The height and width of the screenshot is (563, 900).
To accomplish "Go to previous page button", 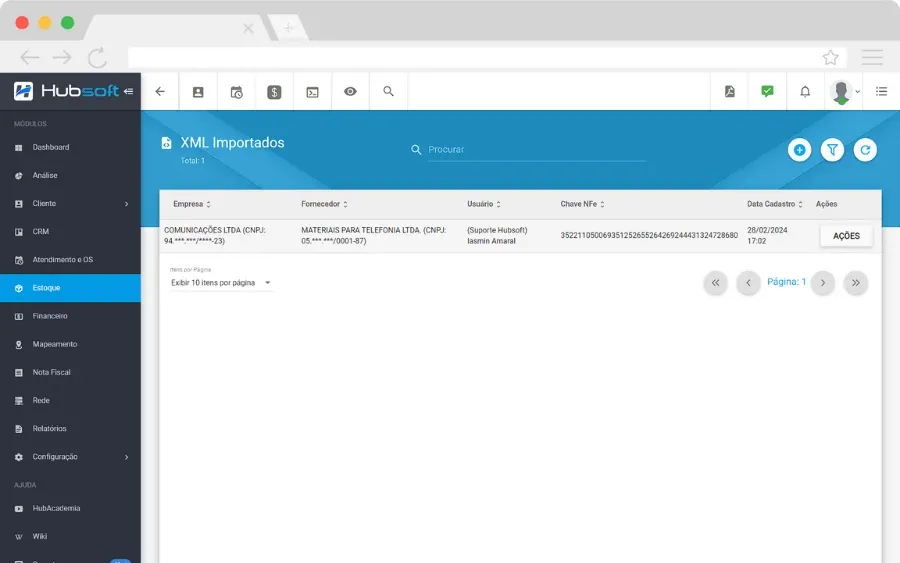I will tap(748, 282).
